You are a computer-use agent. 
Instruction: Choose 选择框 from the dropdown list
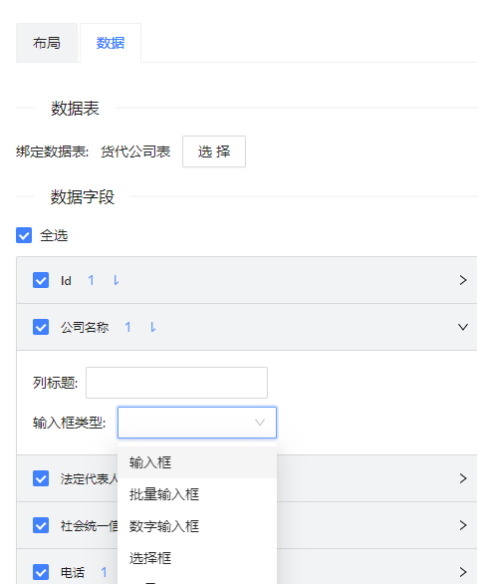click(x=197, y=558)
